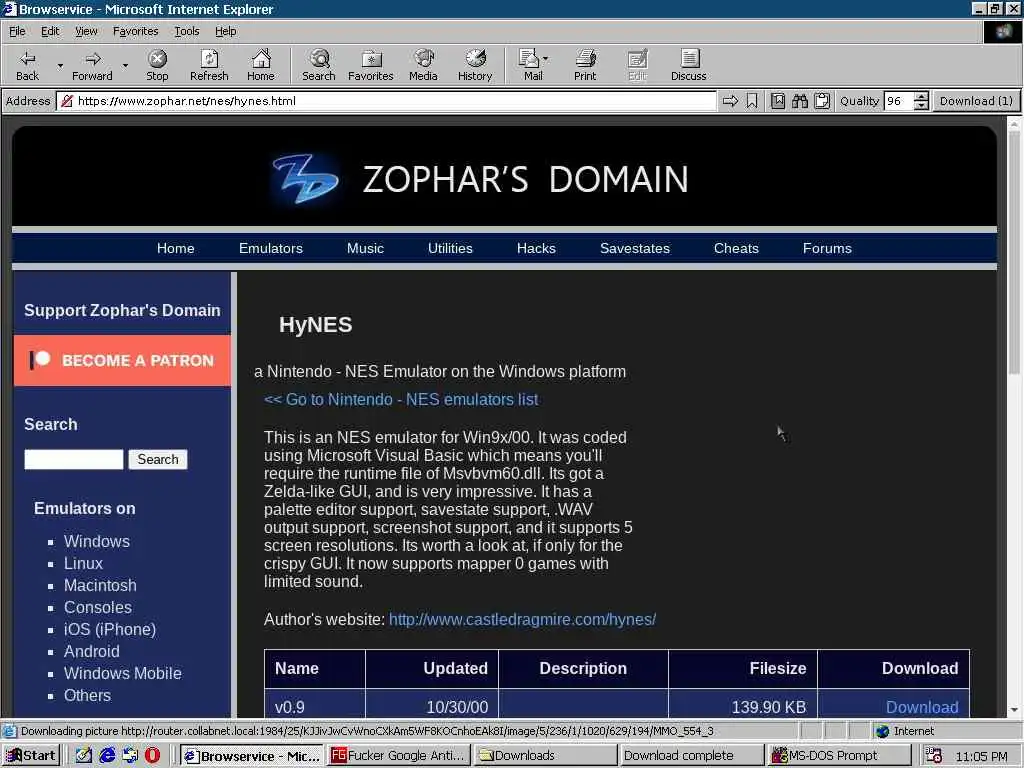Viewport: 1024px width, 768px height.
Task: Click the sidebar Search button
Action: pos(157,459)
